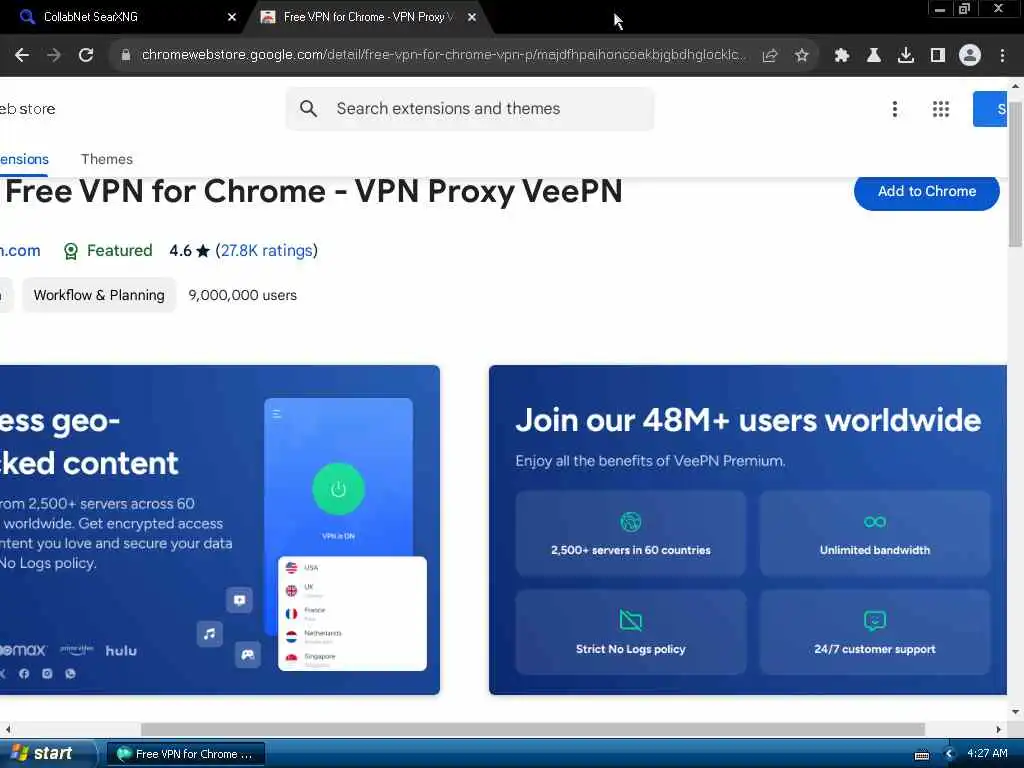Screen dimensions: 1024x768
Task: Click the developer website link ending in .com
Action: point(20,251)
